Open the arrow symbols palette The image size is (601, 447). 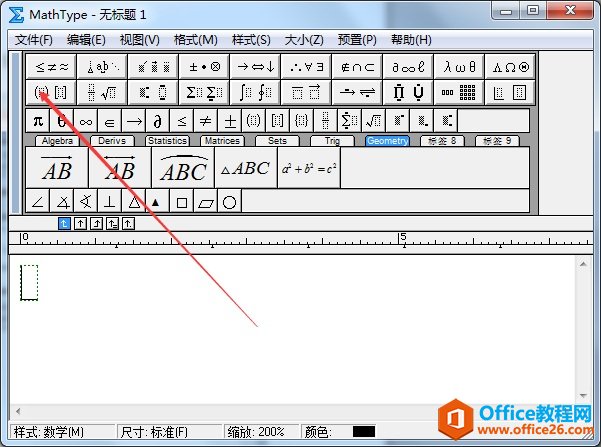click(x=255, y=67)
